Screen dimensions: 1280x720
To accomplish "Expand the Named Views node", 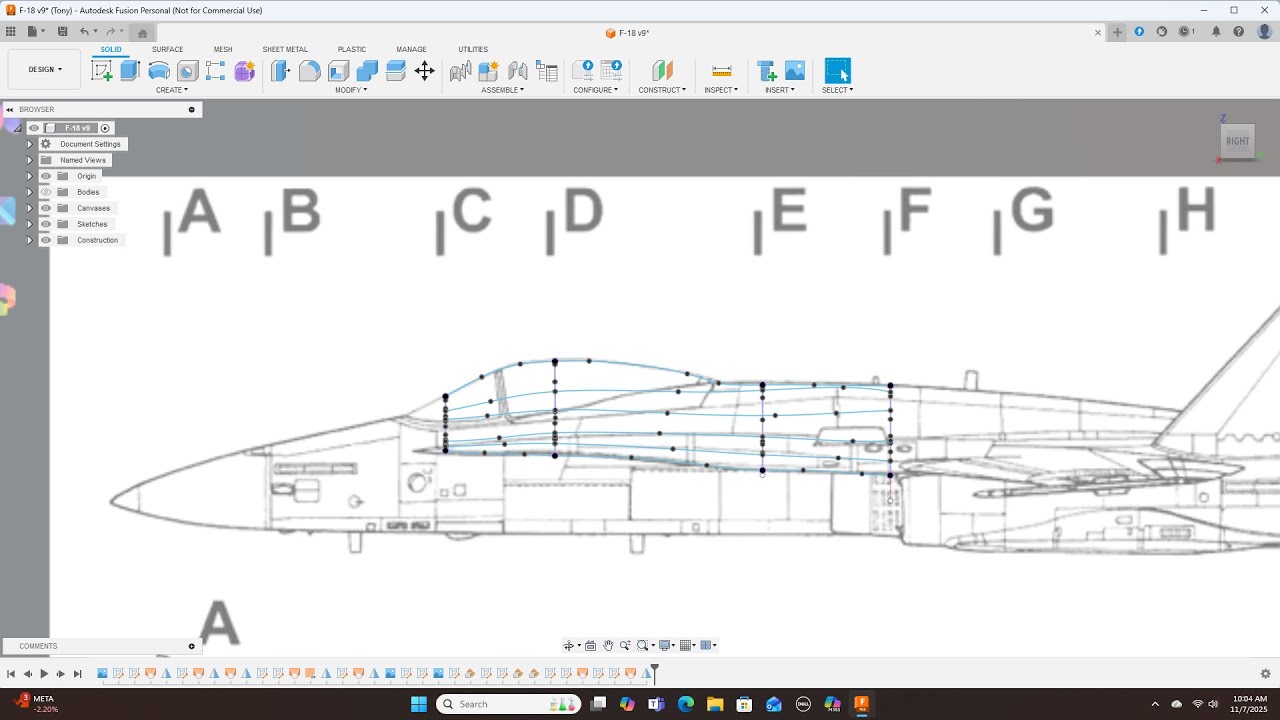I will pos(30,160).
